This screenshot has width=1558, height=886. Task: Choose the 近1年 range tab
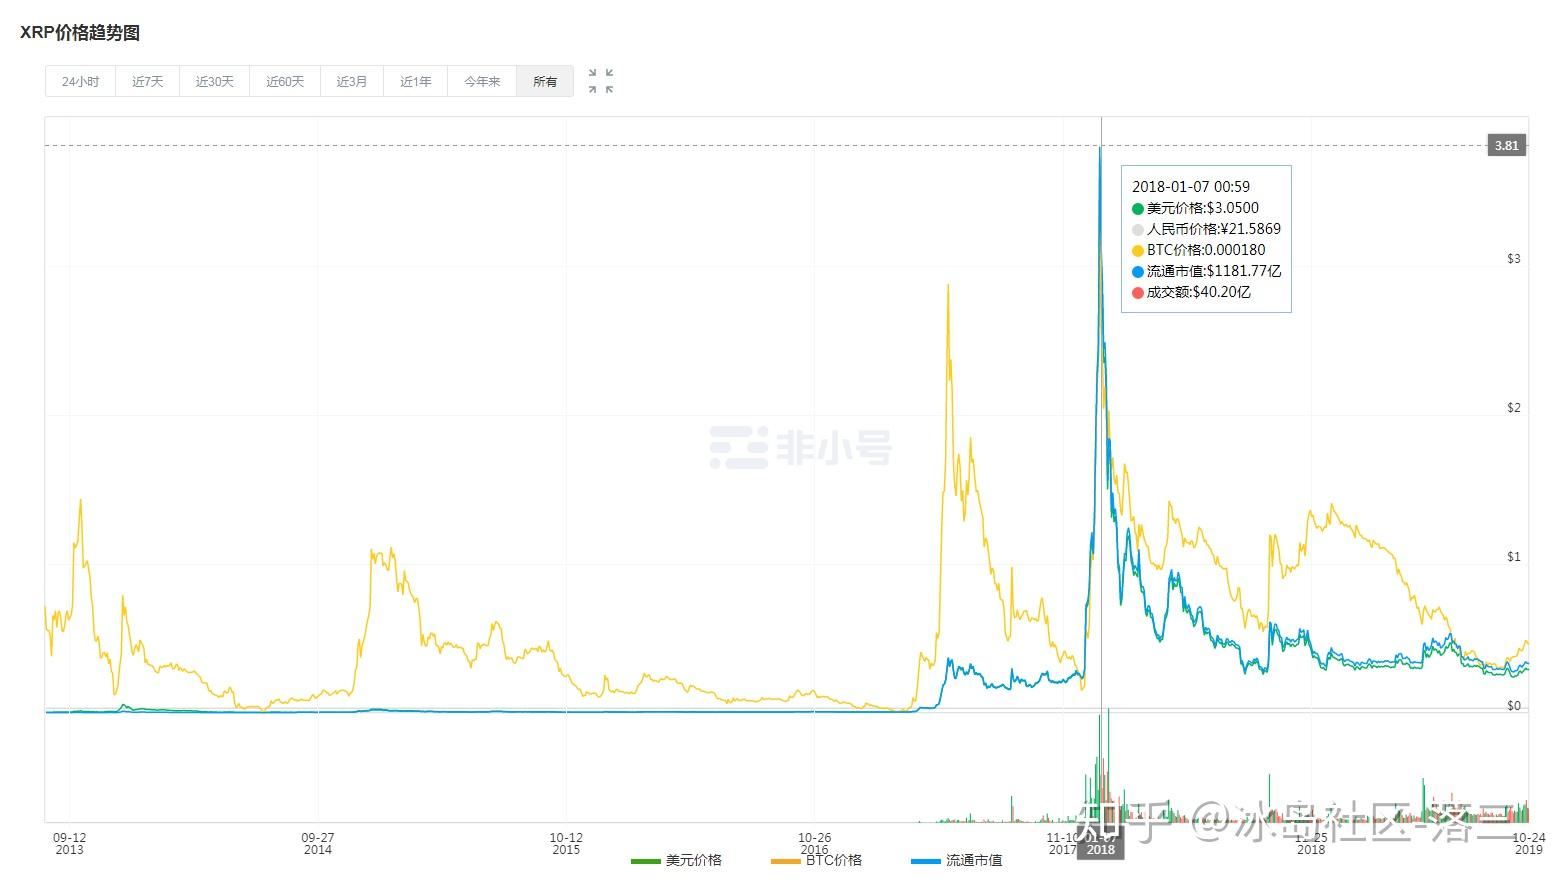pos(416,81)
